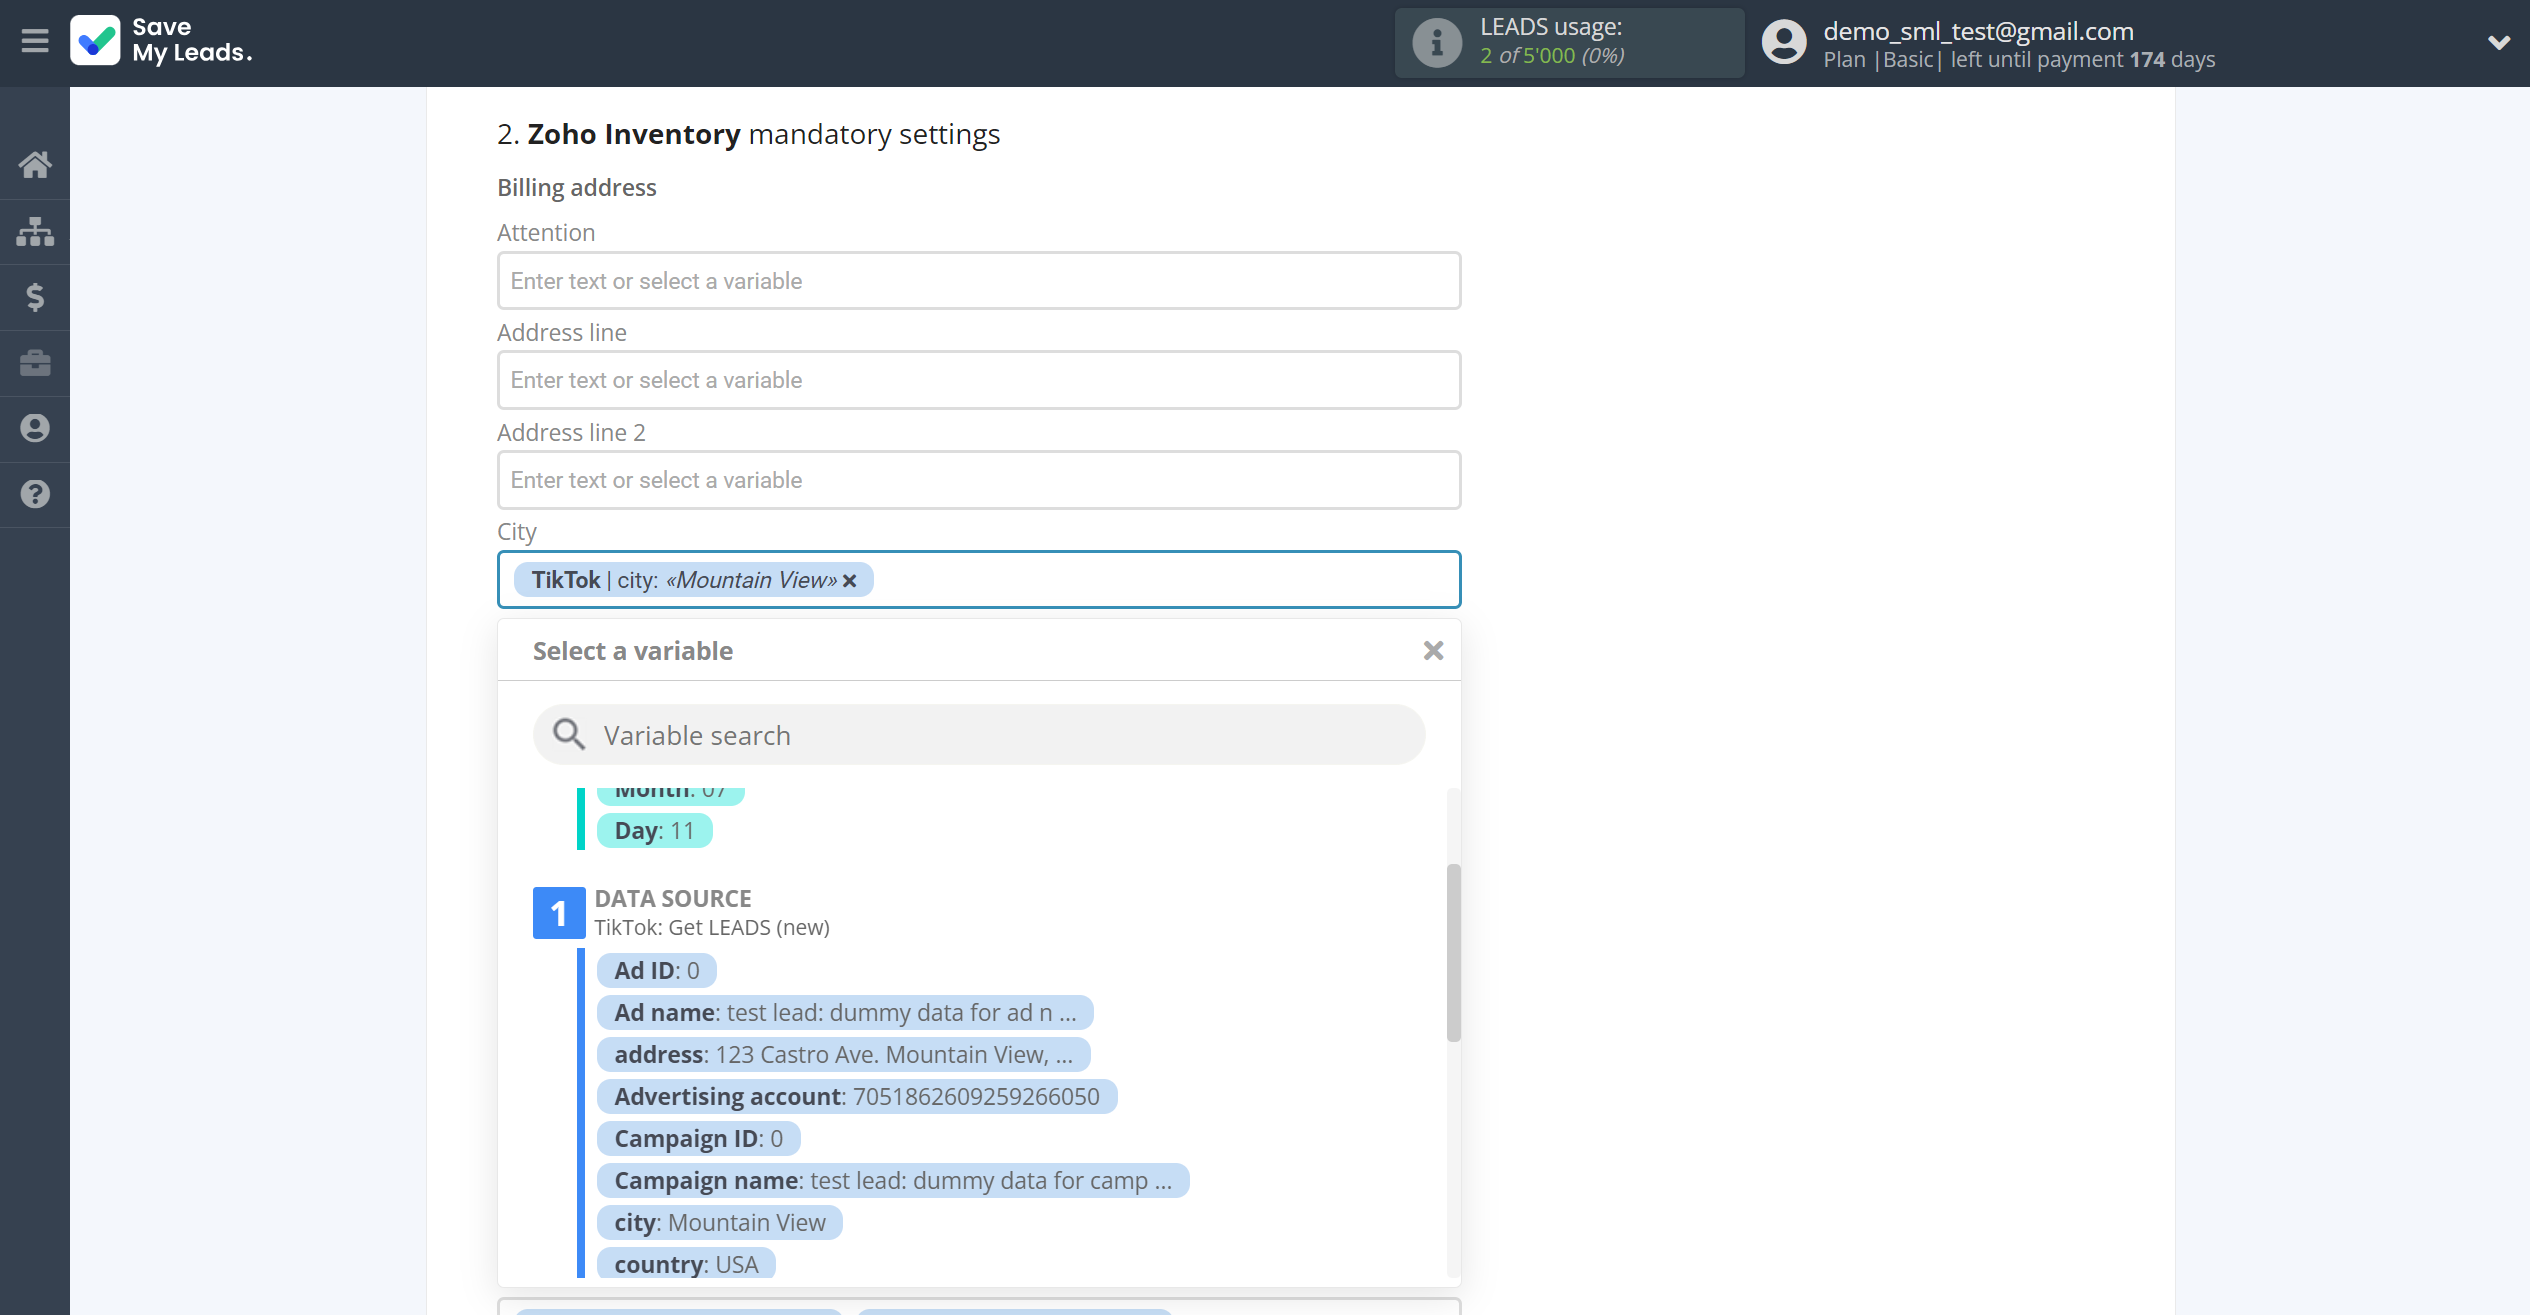Open the hamburger menu
The width and height of the screenshot is (2530, 1315).
click(35, 41)
